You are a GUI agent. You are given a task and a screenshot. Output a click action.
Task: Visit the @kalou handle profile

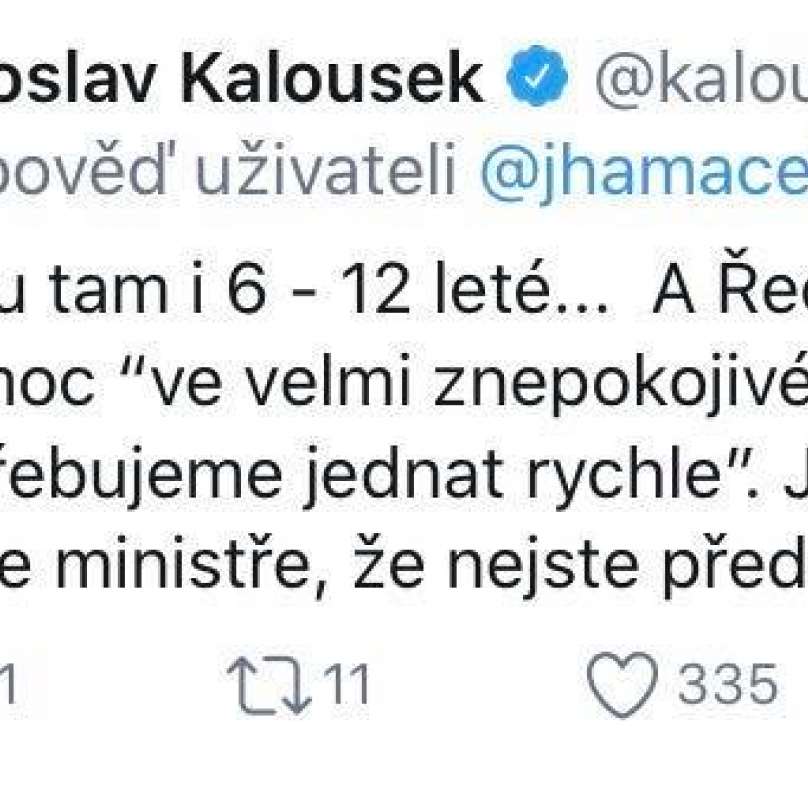(x=701, y=78)
